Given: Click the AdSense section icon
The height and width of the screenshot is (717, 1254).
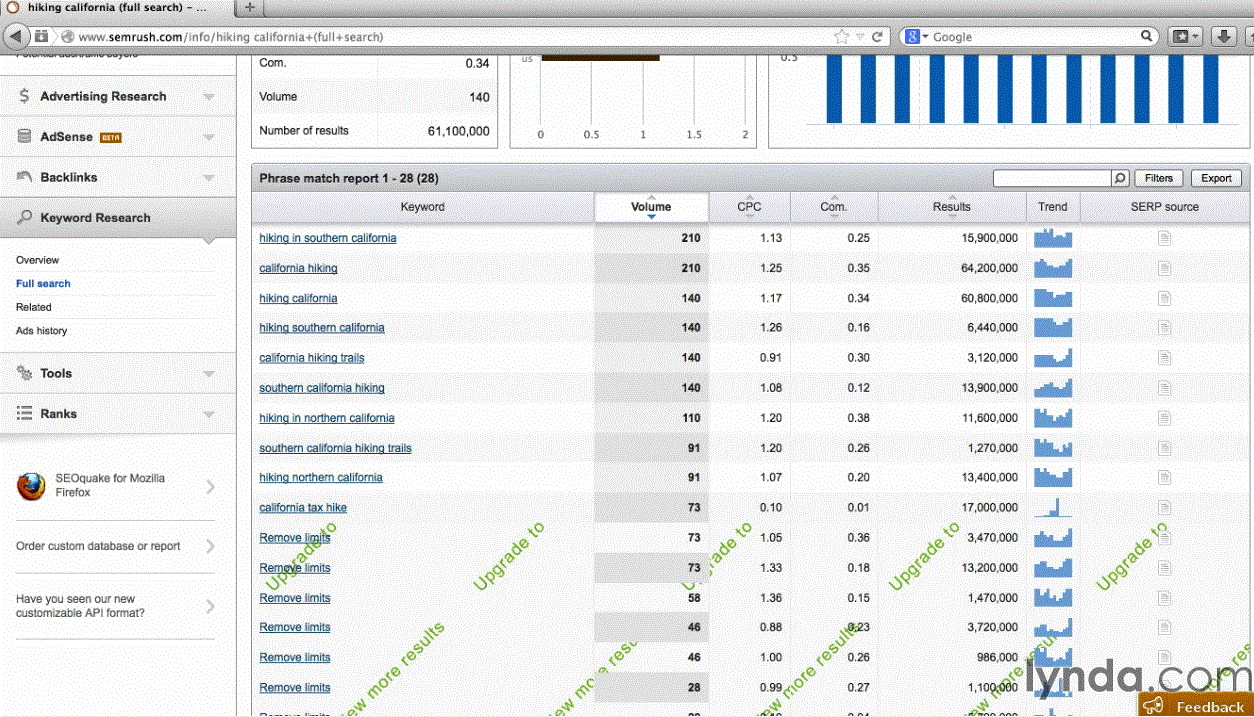Looking at the screenshot, I should 25,136.
